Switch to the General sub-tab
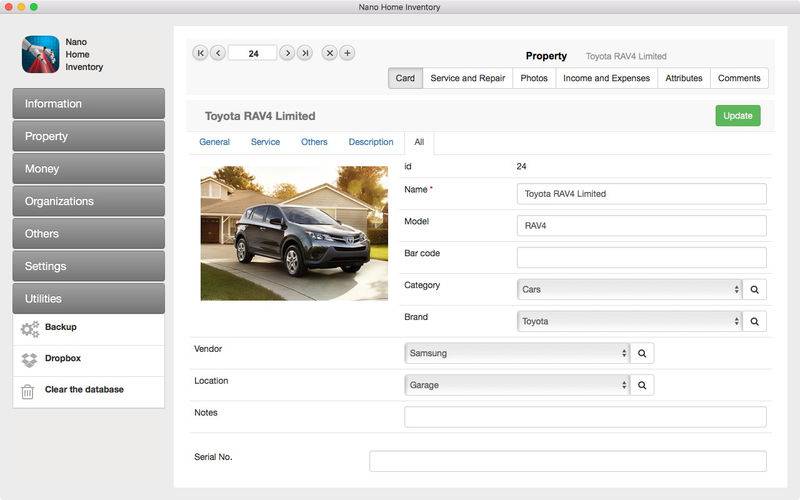 pyautogui.click(x=214, y=142)
